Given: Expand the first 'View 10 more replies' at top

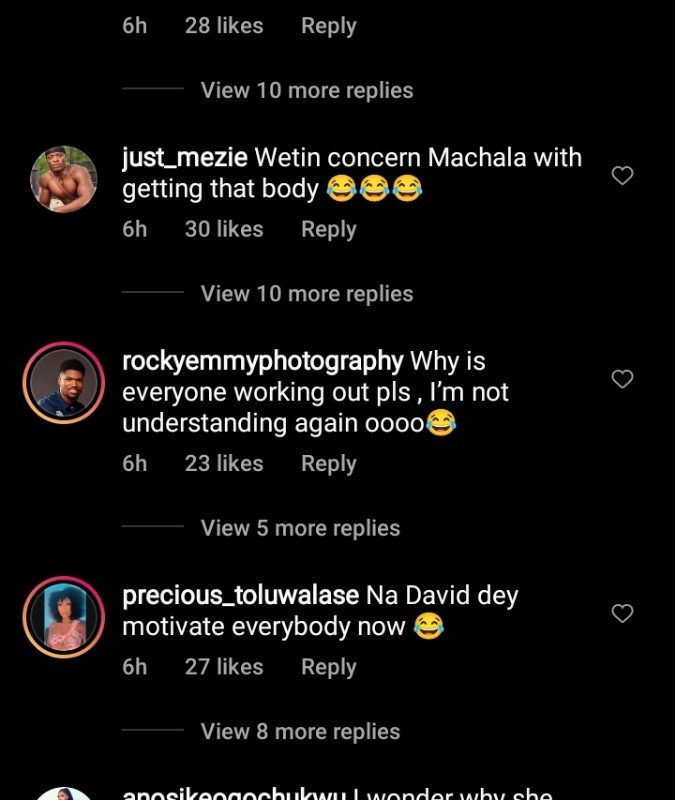Looking at the screenshot, I should [306, 90].
